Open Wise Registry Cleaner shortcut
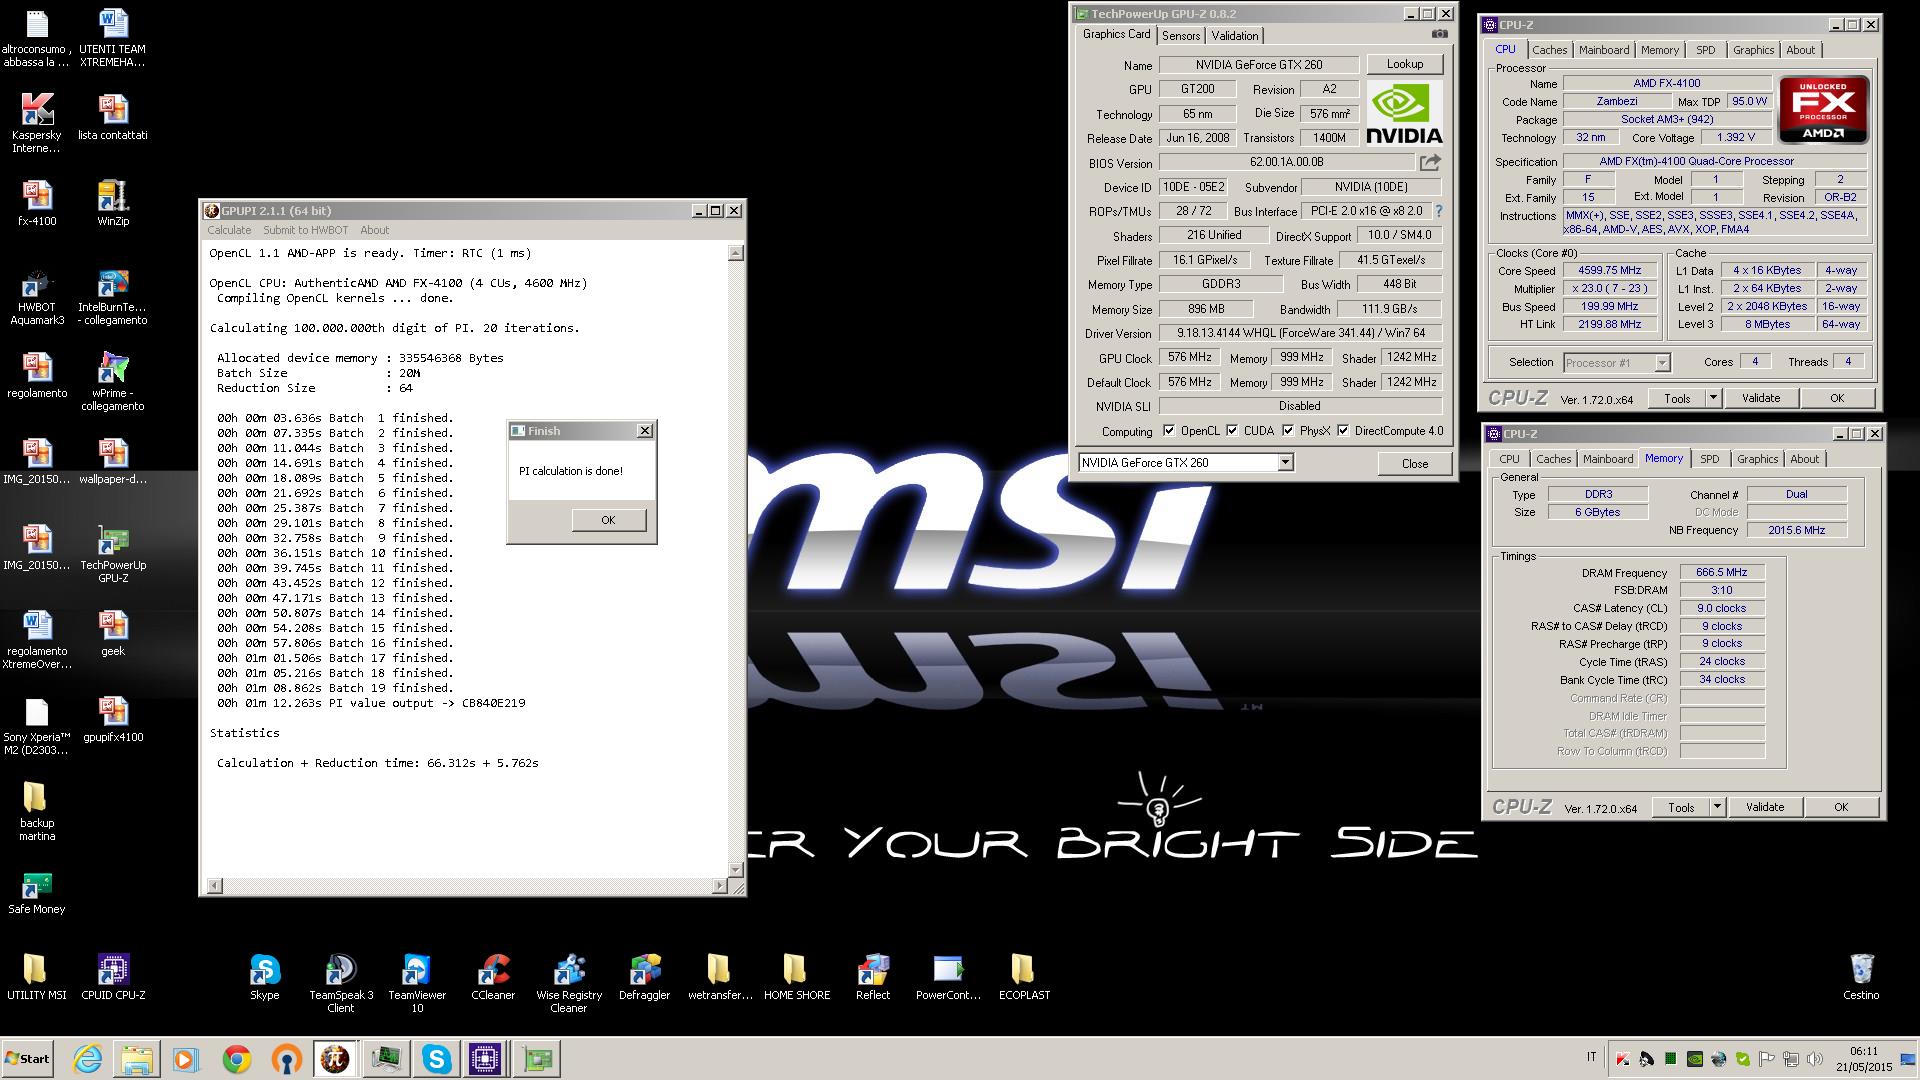Image resolution: width=1920 pixels, height=1080 pixels. tap(569, 983)
